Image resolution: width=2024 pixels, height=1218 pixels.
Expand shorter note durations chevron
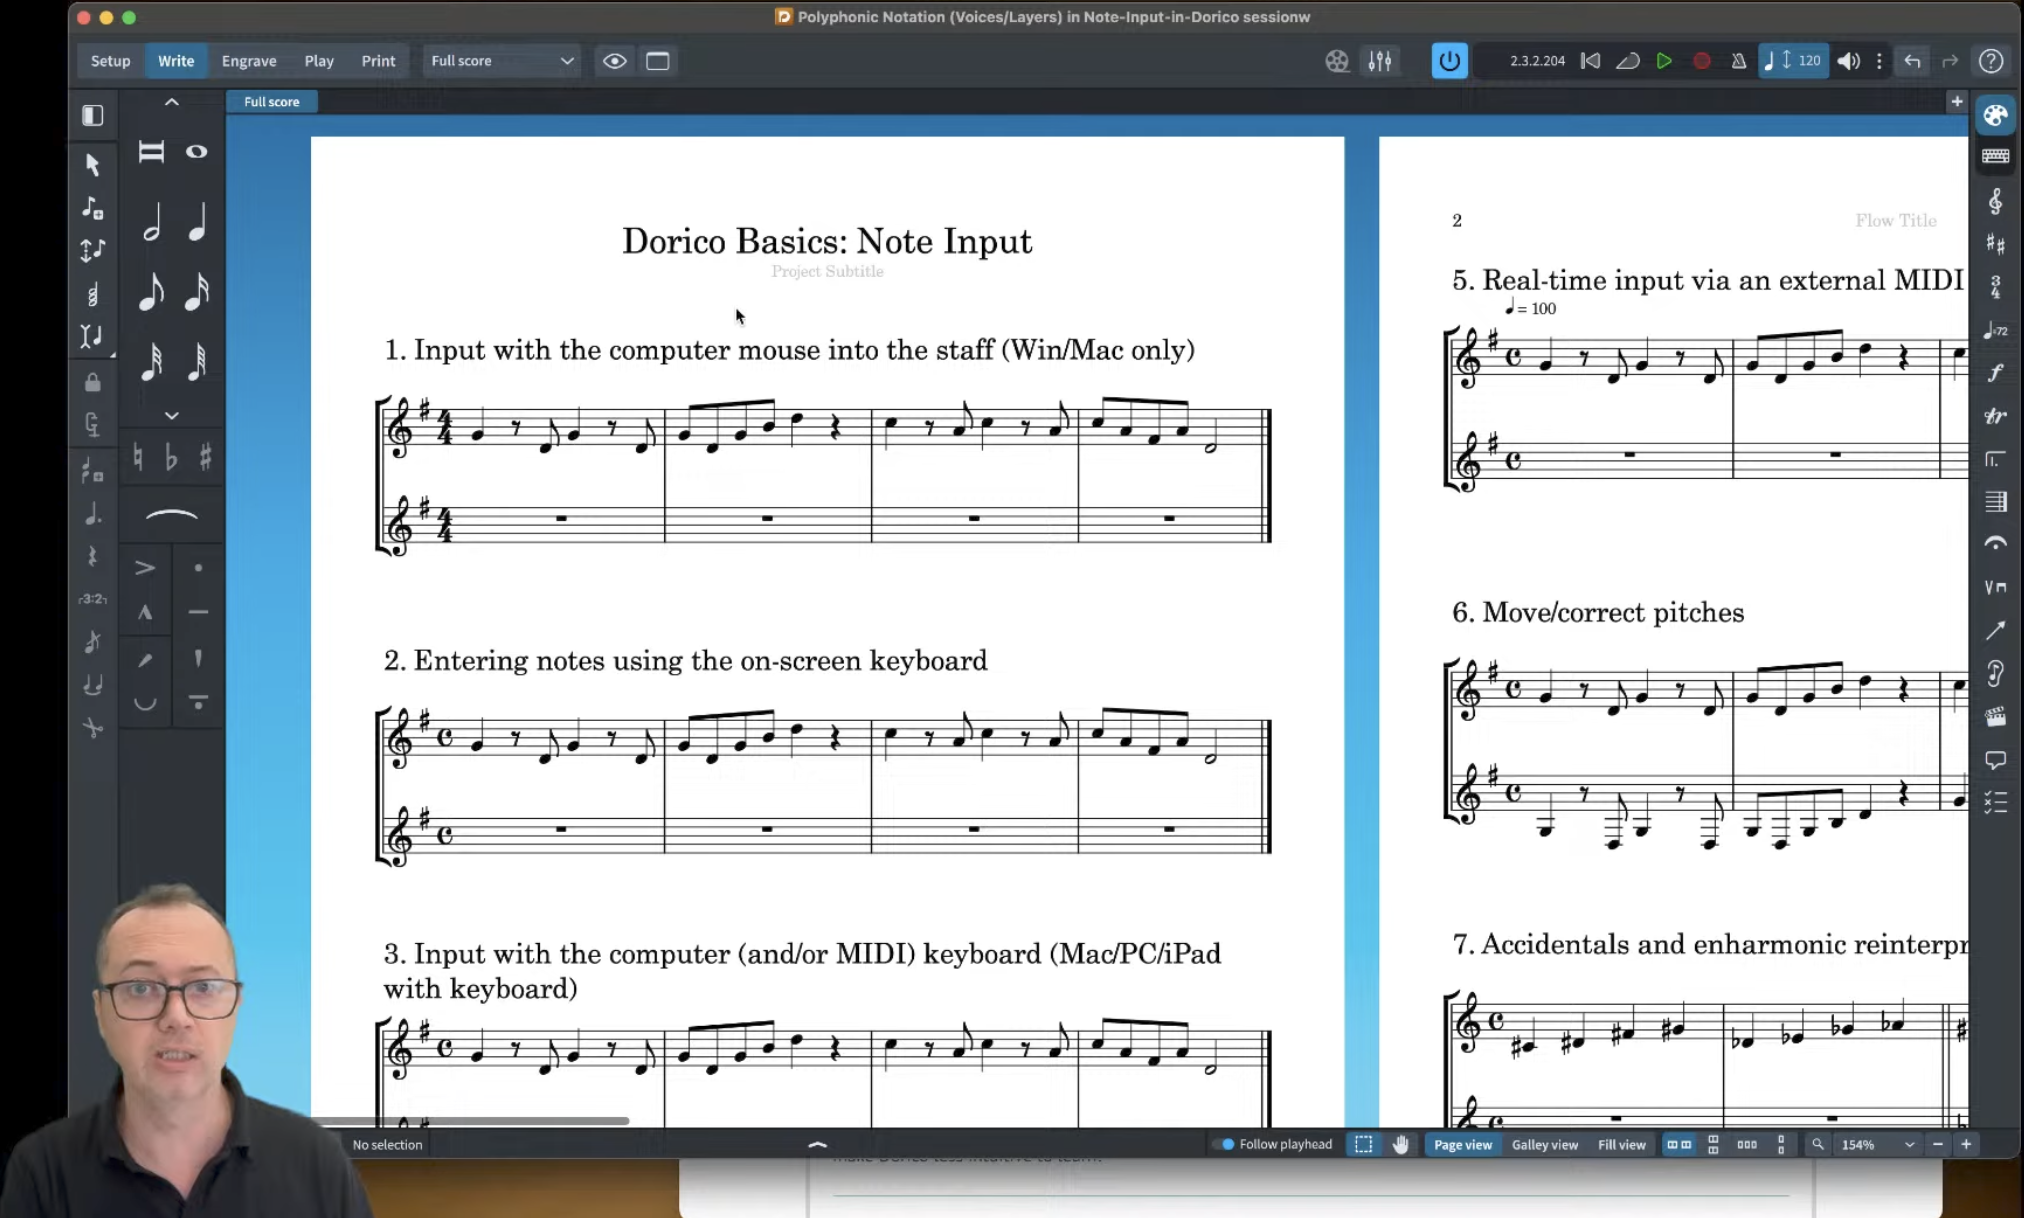[172, 415]
